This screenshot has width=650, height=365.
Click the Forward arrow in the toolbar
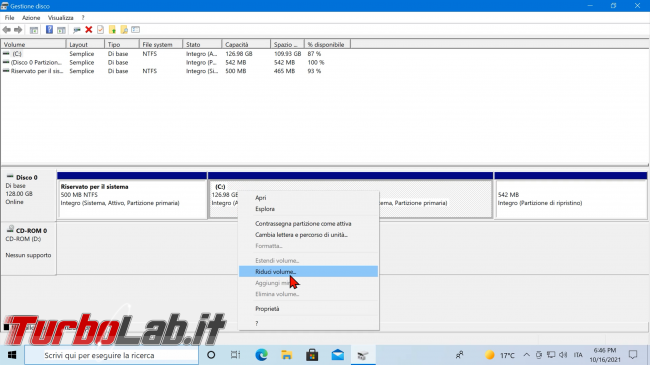click(18, 30)
